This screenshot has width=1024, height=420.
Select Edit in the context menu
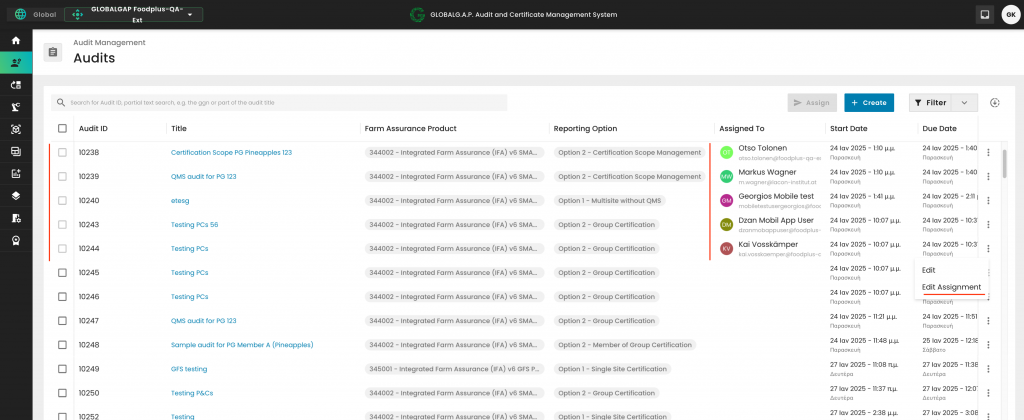coord(929,270)
